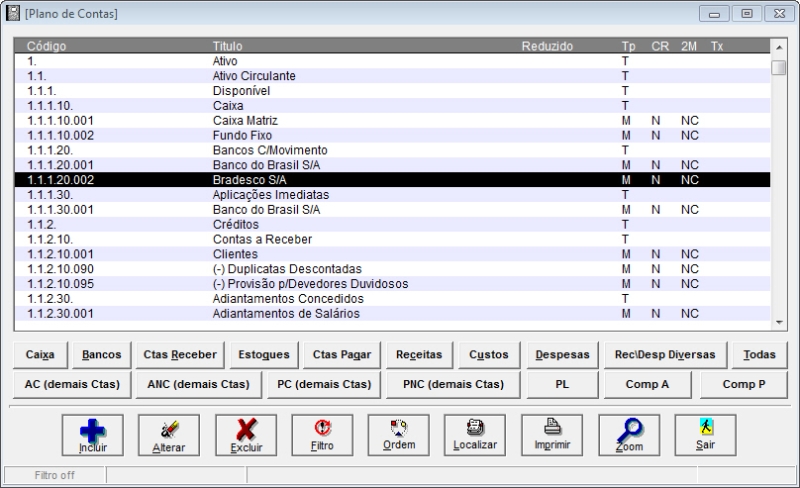800x488 pixels.
Task: Click the AC (demais Ctas) button
Action: [x=72, y=384]
